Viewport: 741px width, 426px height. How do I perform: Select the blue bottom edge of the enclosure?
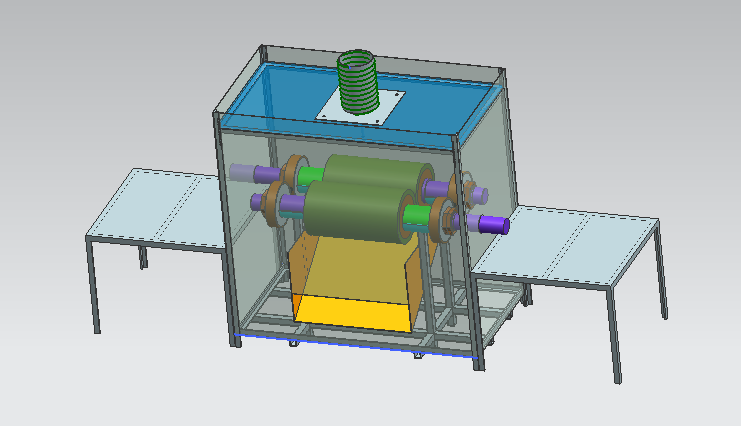350,344
